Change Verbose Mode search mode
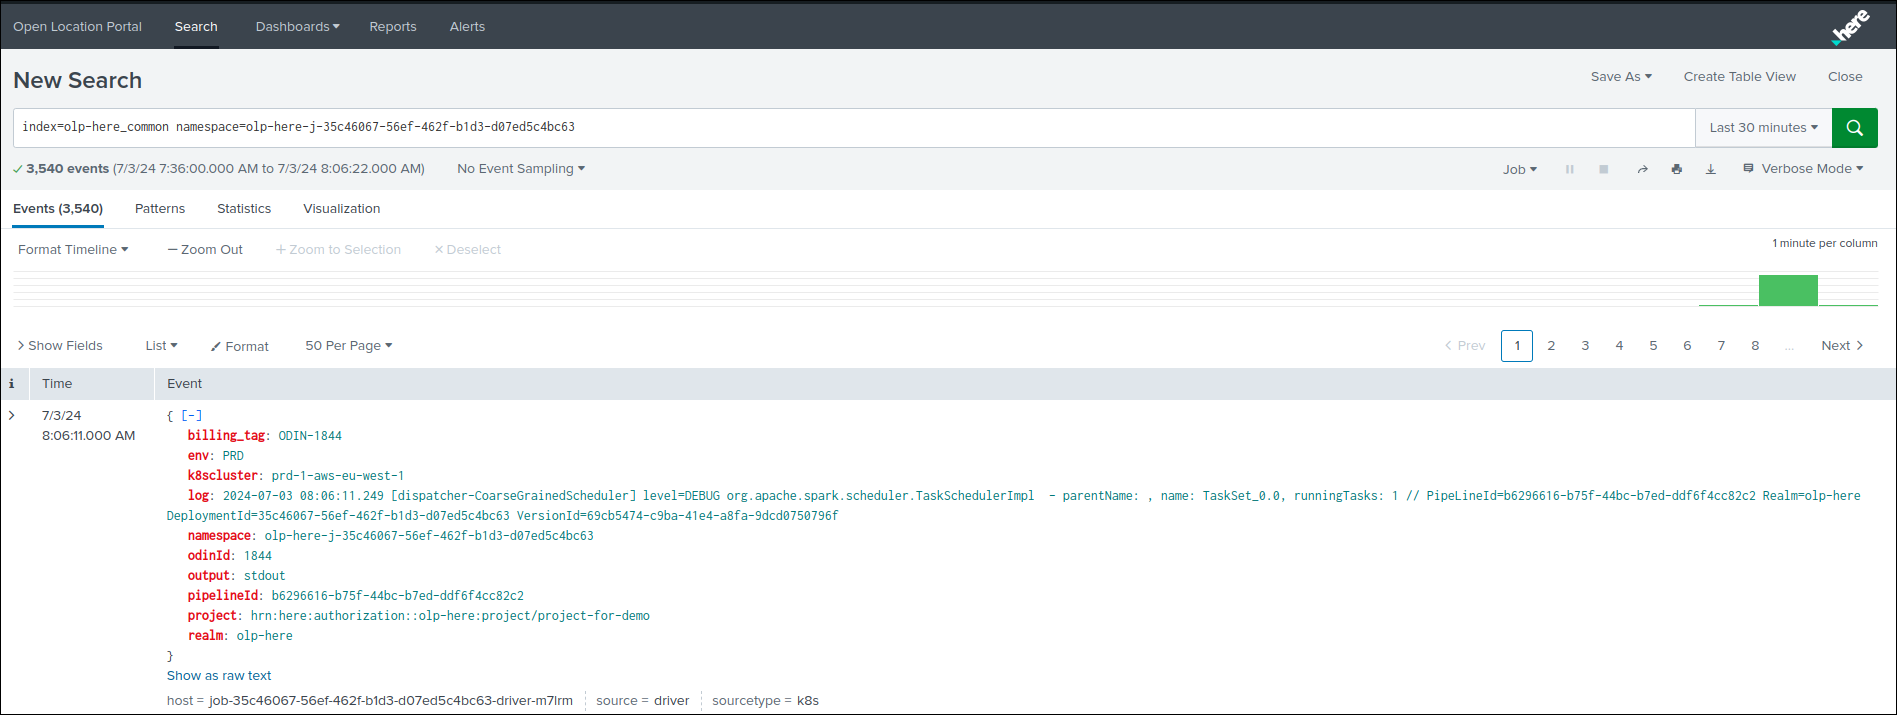The width and height of the screenshot is (1897, 715). pos(1803,169)
